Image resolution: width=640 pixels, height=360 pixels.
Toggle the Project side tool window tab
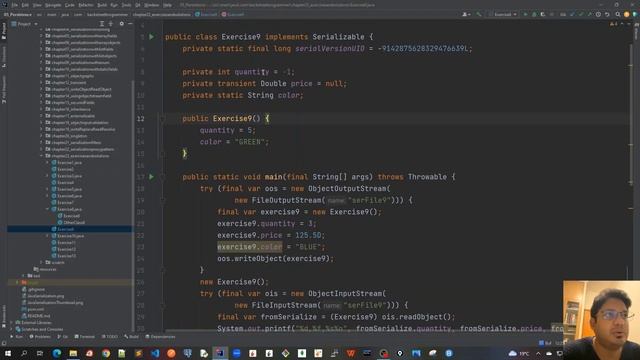click(4, 32)
